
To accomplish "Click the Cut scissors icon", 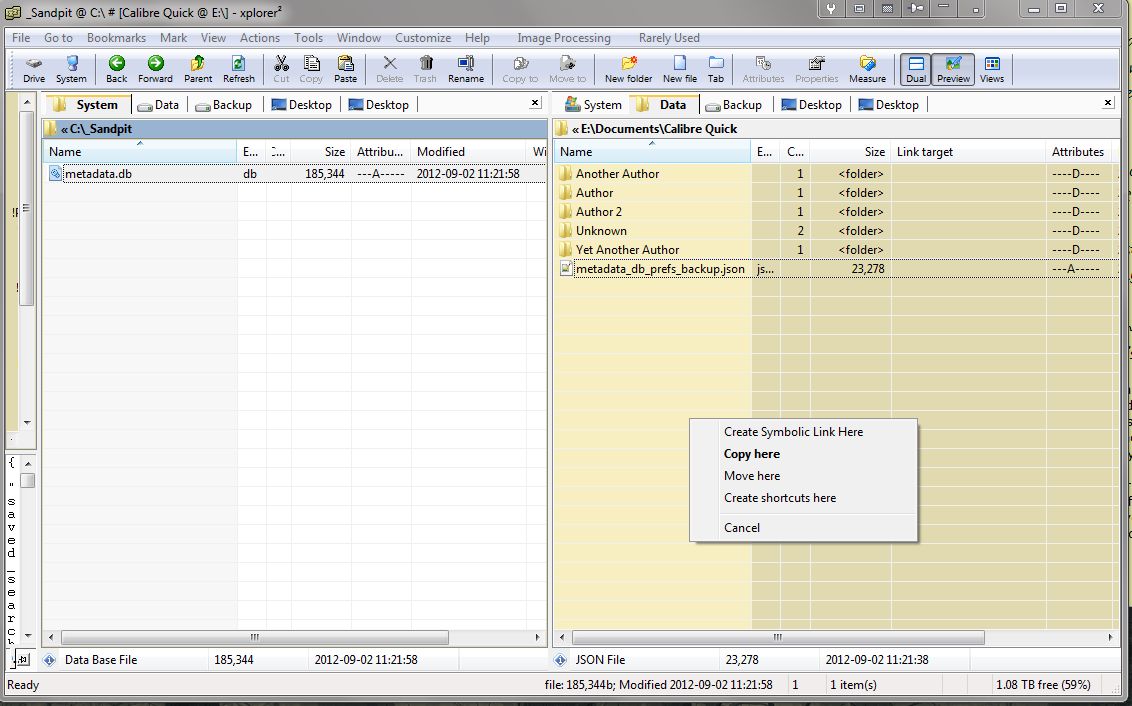I will pyautogui.click(x=281, y=69).
